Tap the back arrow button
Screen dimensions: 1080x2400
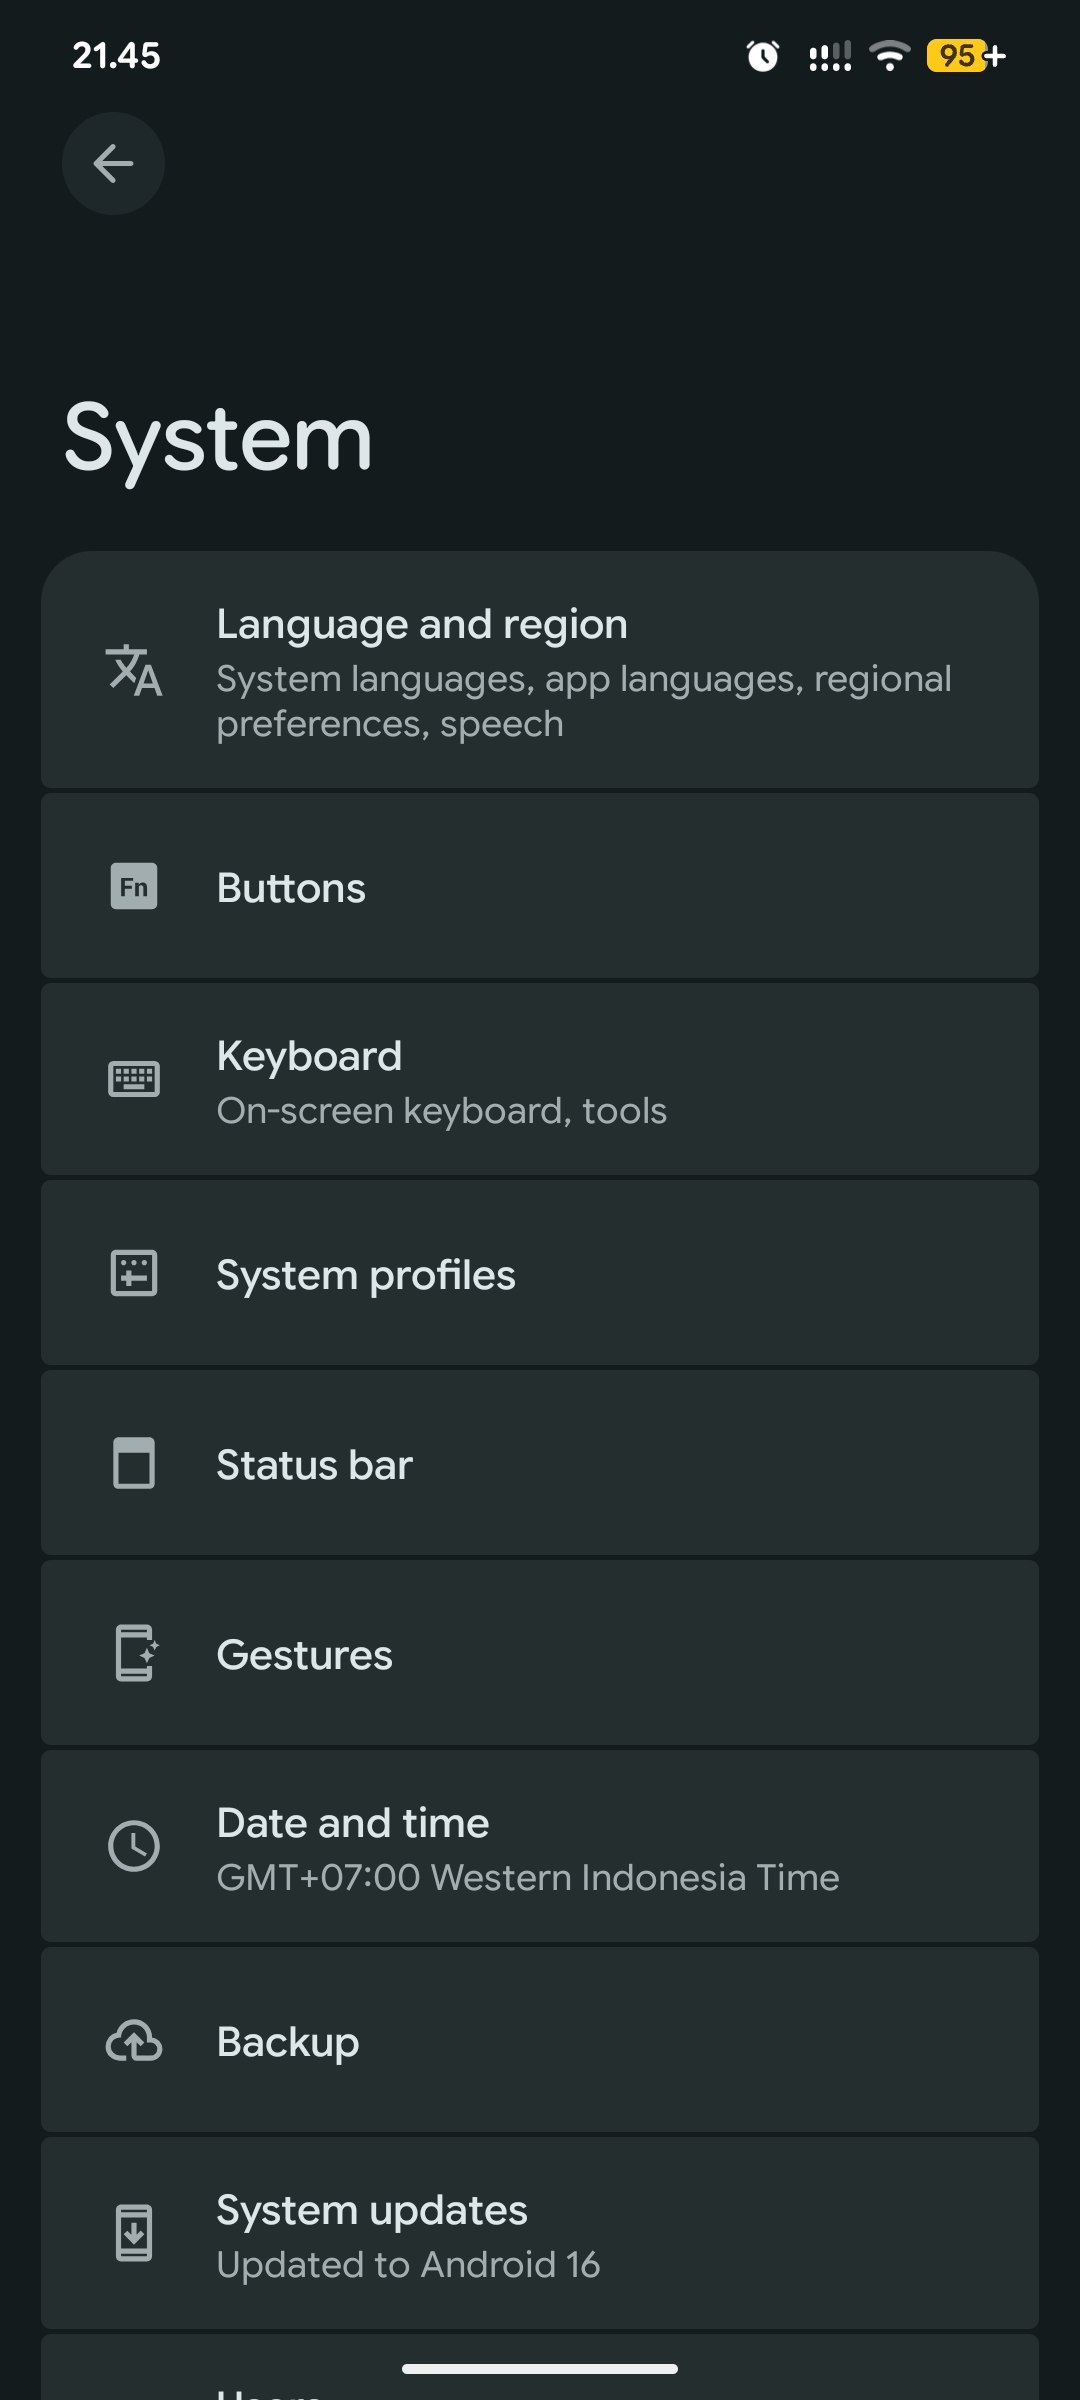click(113, 163)
